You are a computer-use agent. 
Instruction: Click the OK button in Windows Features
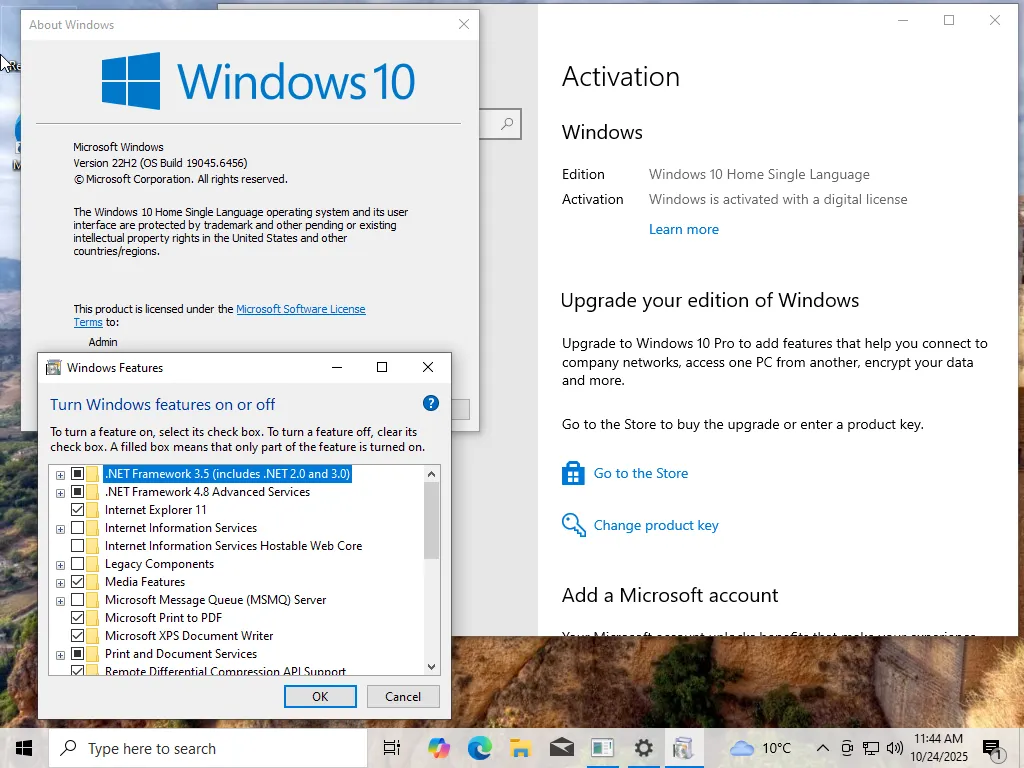coord(320,696)
